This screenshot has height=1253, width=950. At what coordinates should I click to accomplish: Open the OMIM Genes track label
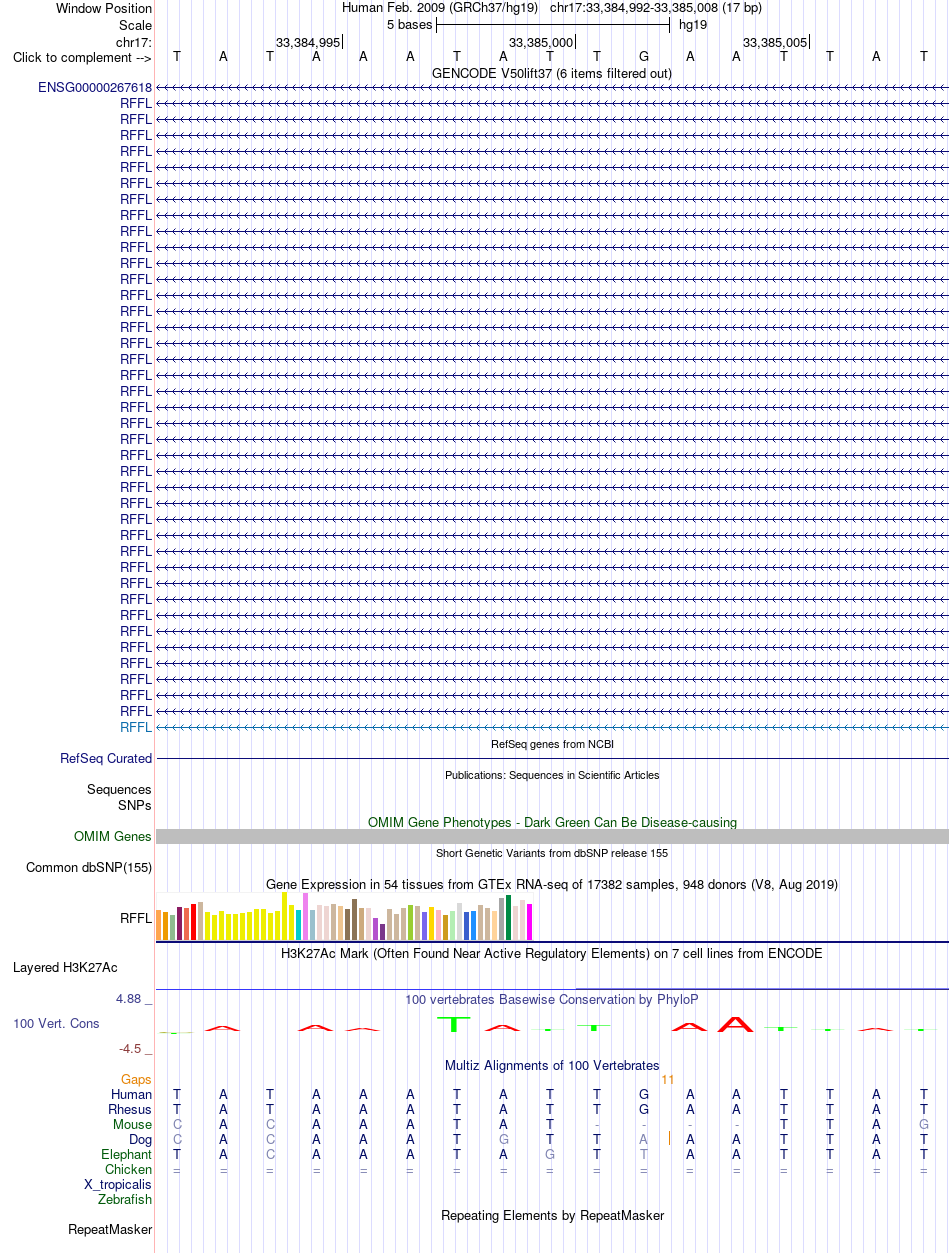click(113, 837)
